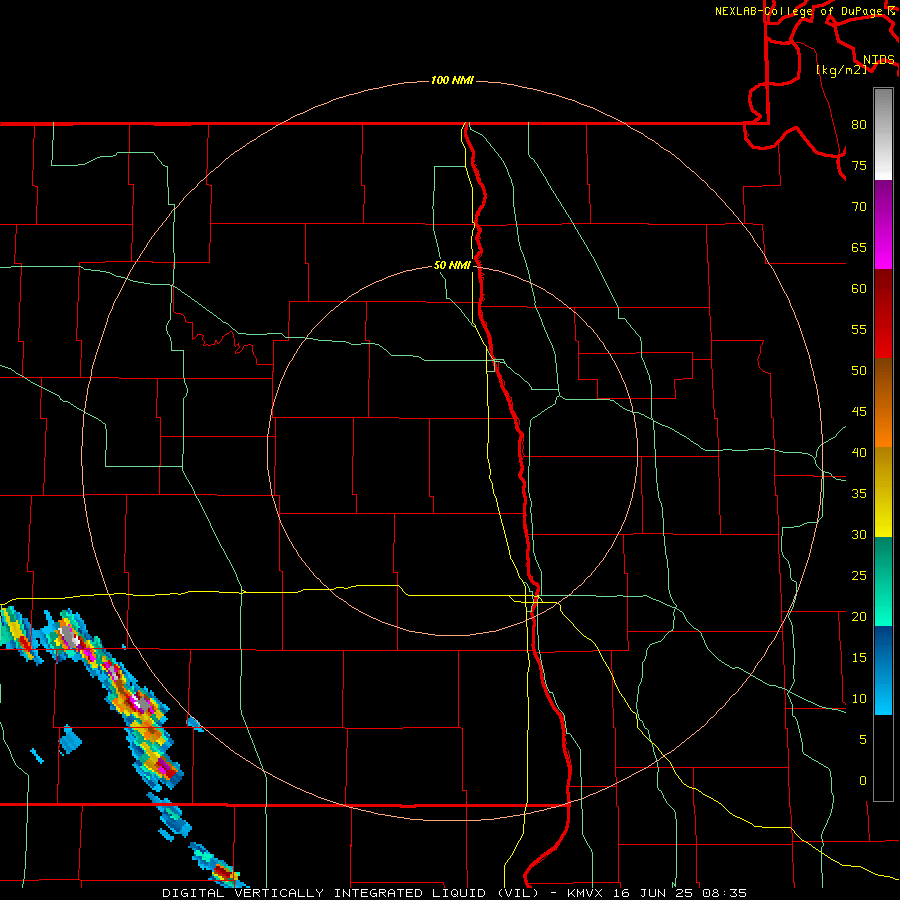Pick the blue segment of the color scale

tap(883, 670)
